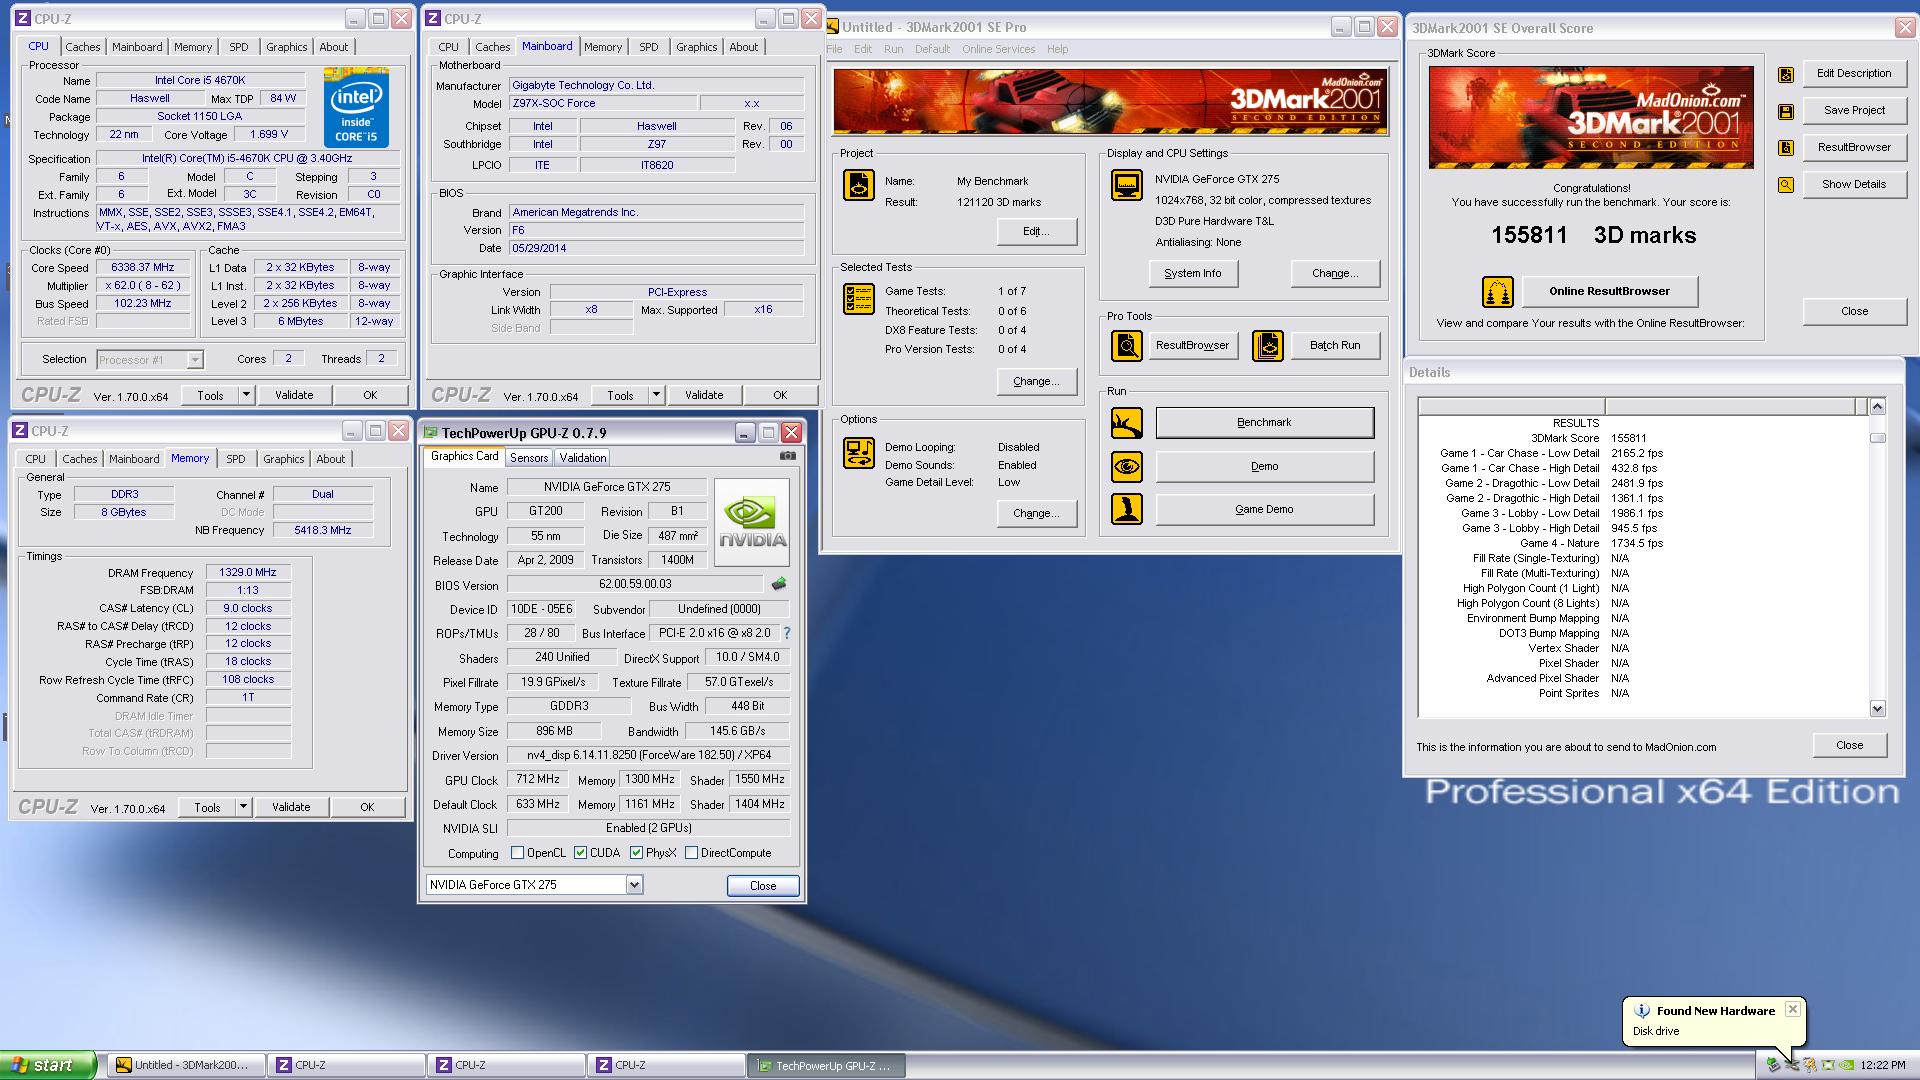Screen dimensions: 1920x1080
Task: Toggle the PhysX checkbox
Action: 636,853
